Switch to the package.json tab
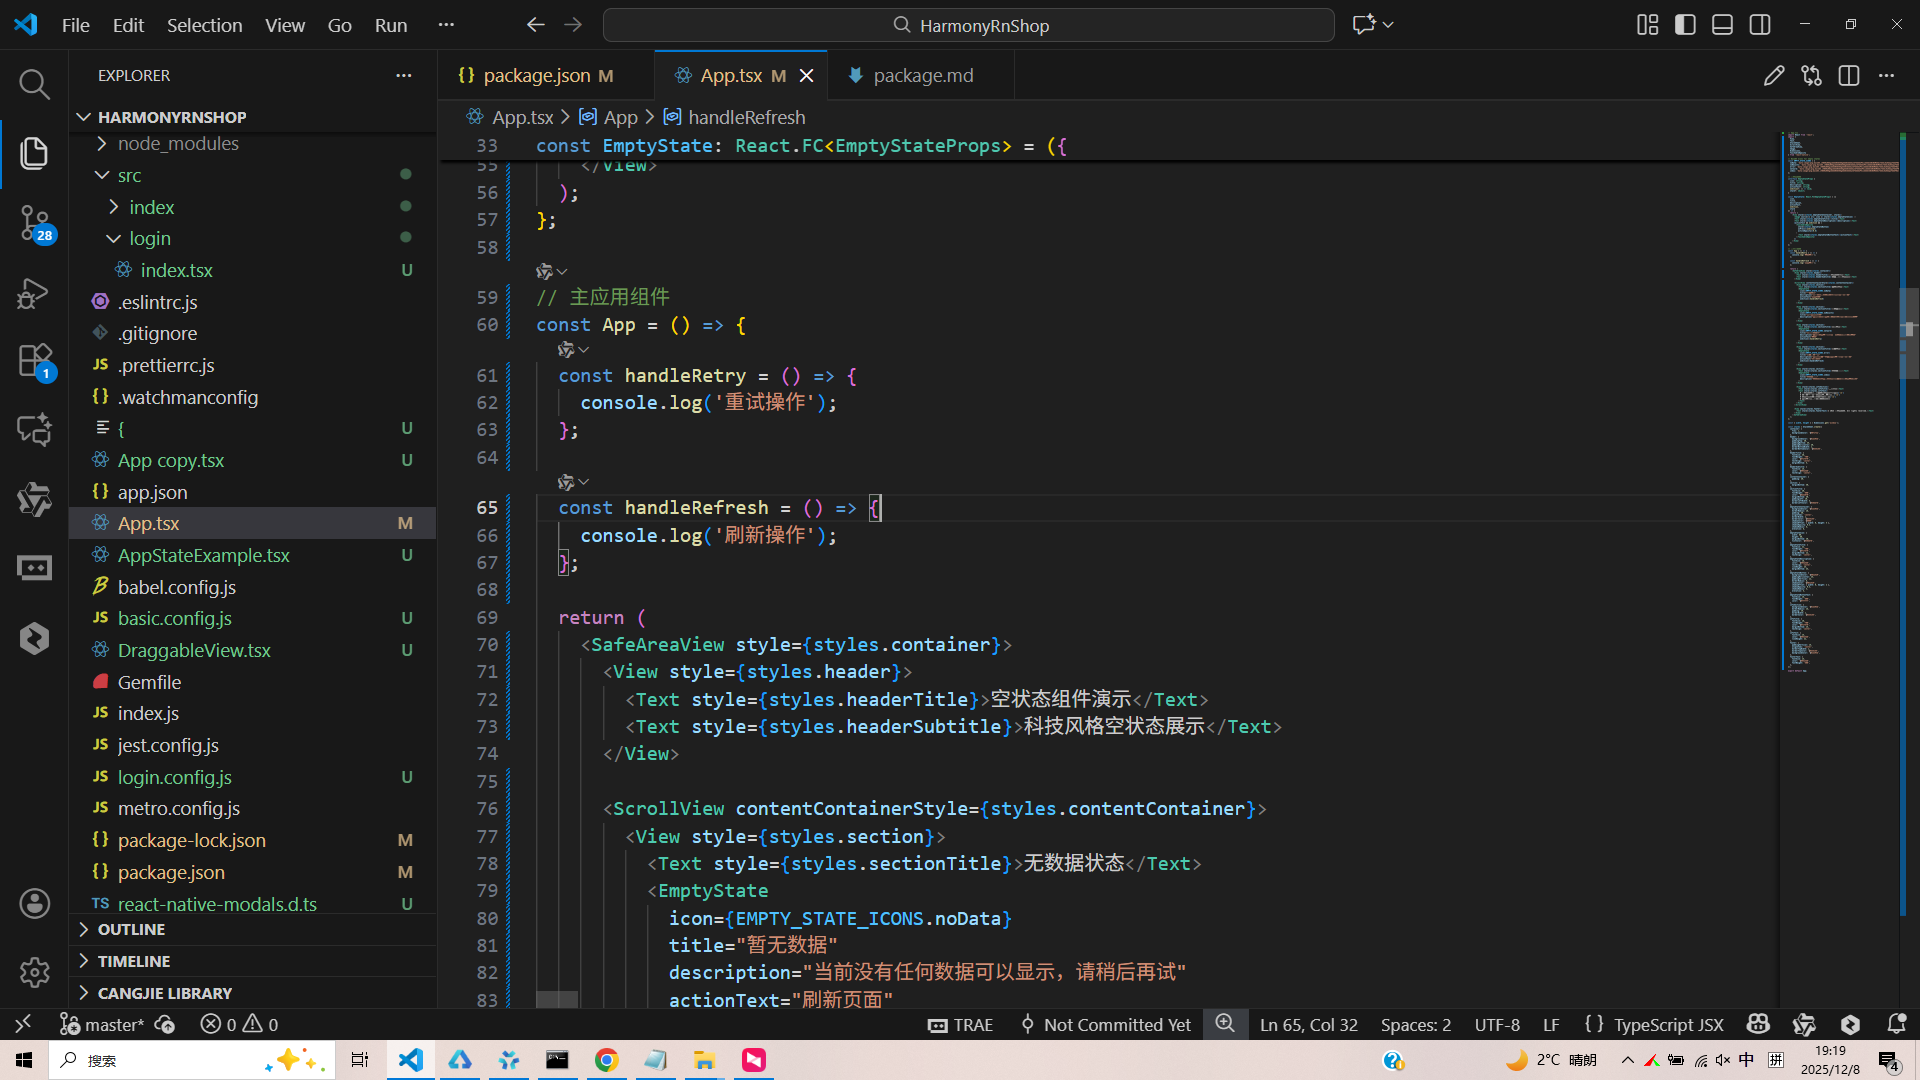 tap(537, 76)
